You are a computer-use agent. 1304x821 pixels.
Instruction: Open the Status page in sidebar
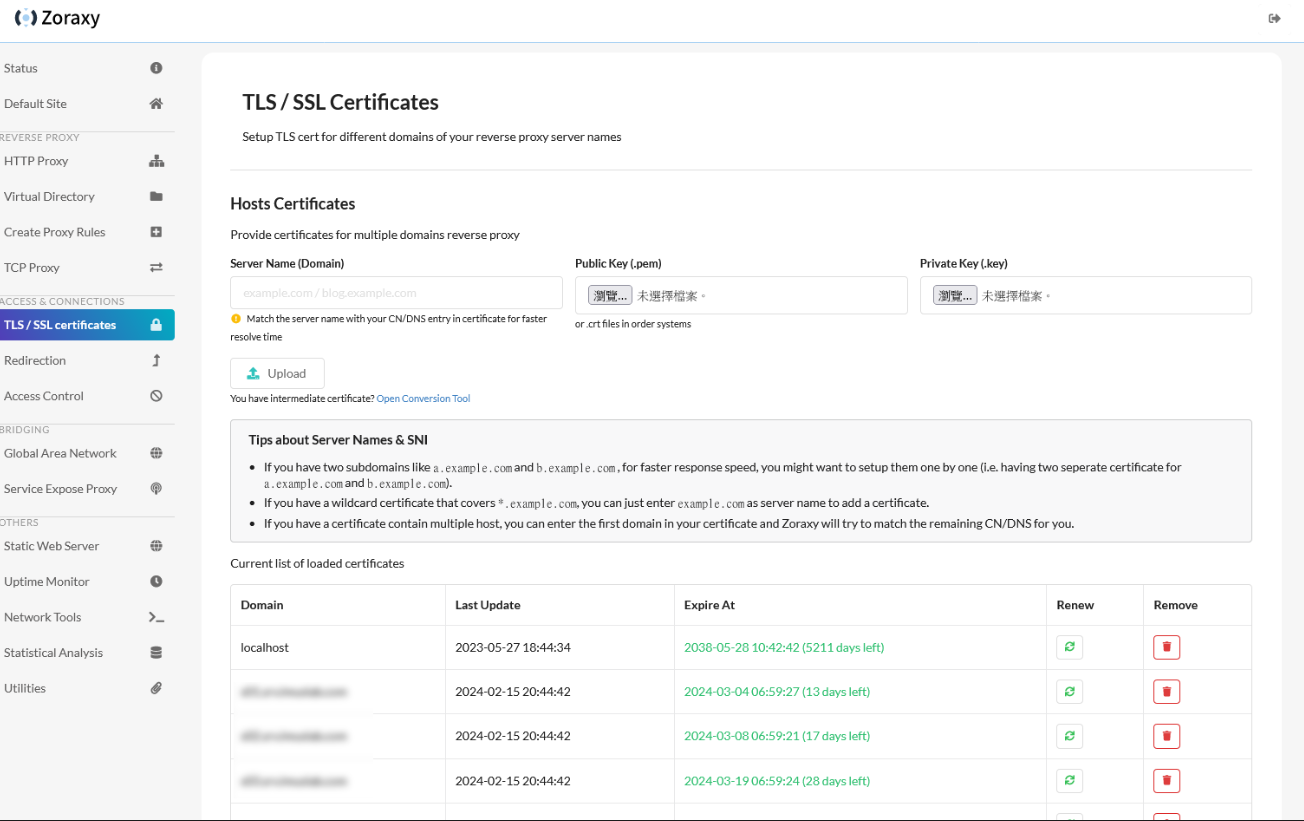coord(21,68)
